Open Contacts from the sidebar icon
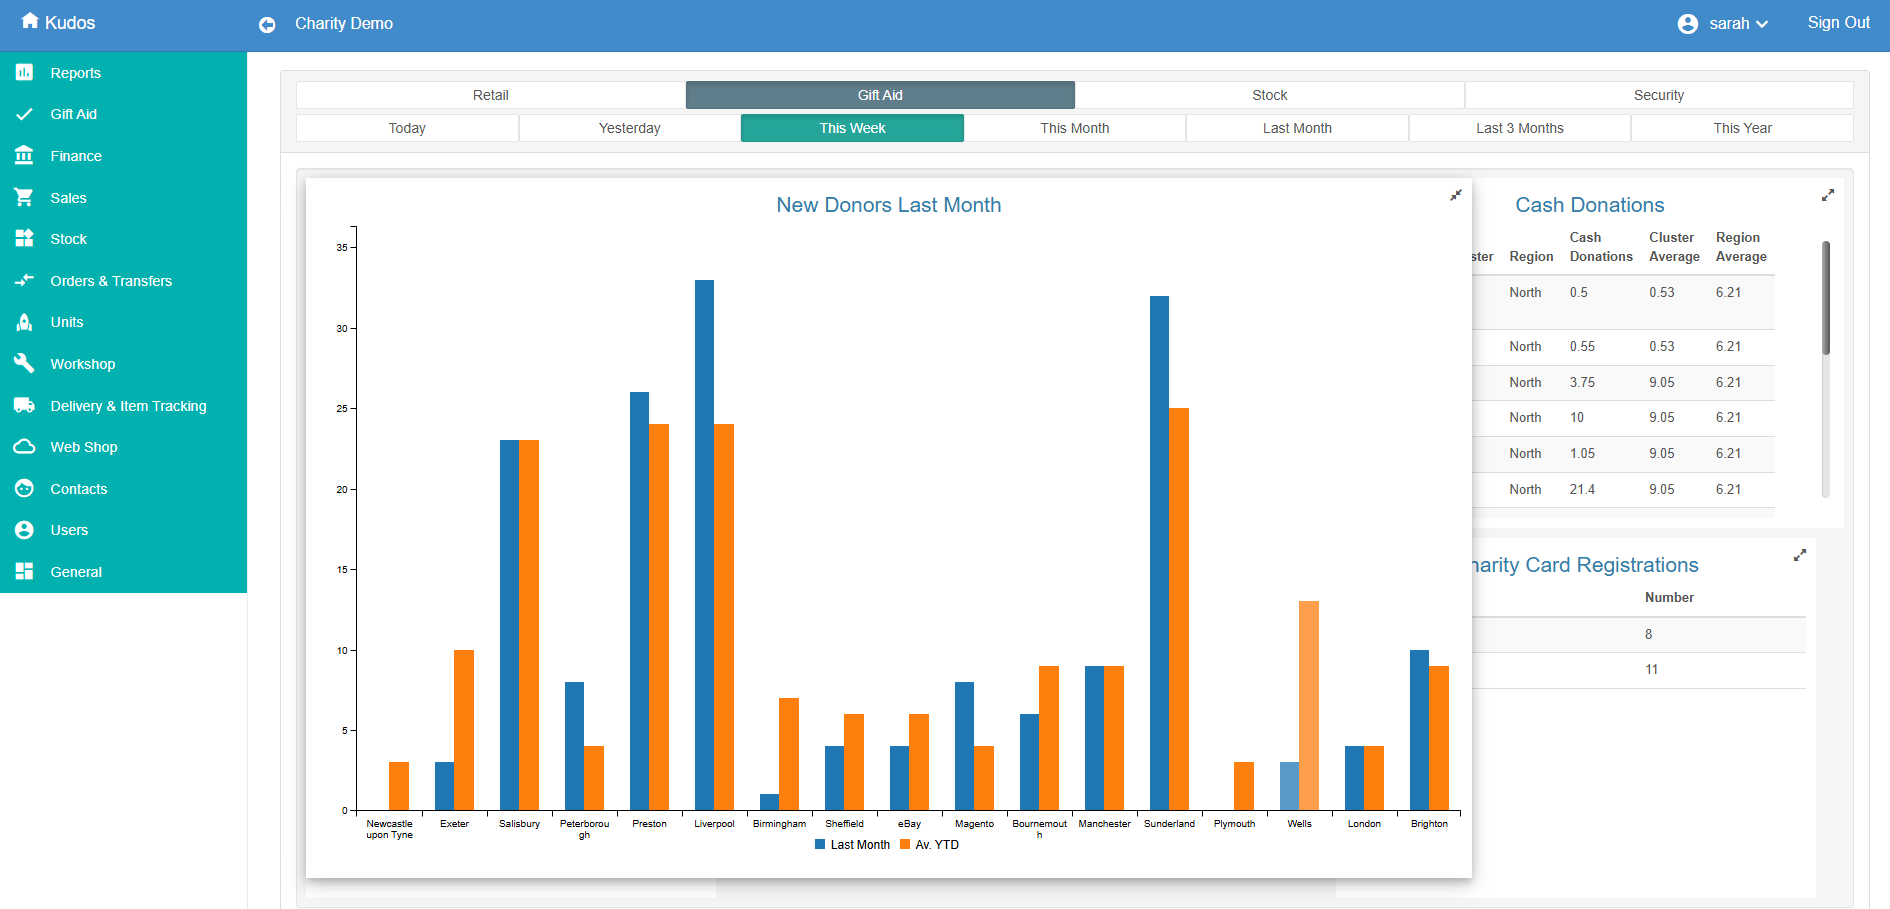 (25, 488)
